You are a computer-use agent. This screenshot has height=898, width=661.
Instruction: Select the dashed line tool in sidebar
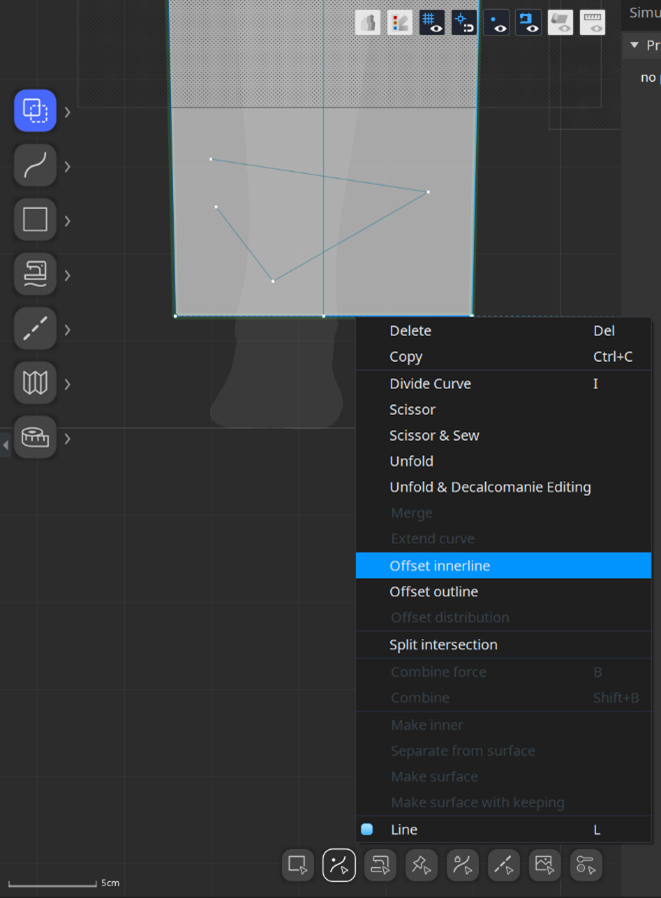(35, 328)
